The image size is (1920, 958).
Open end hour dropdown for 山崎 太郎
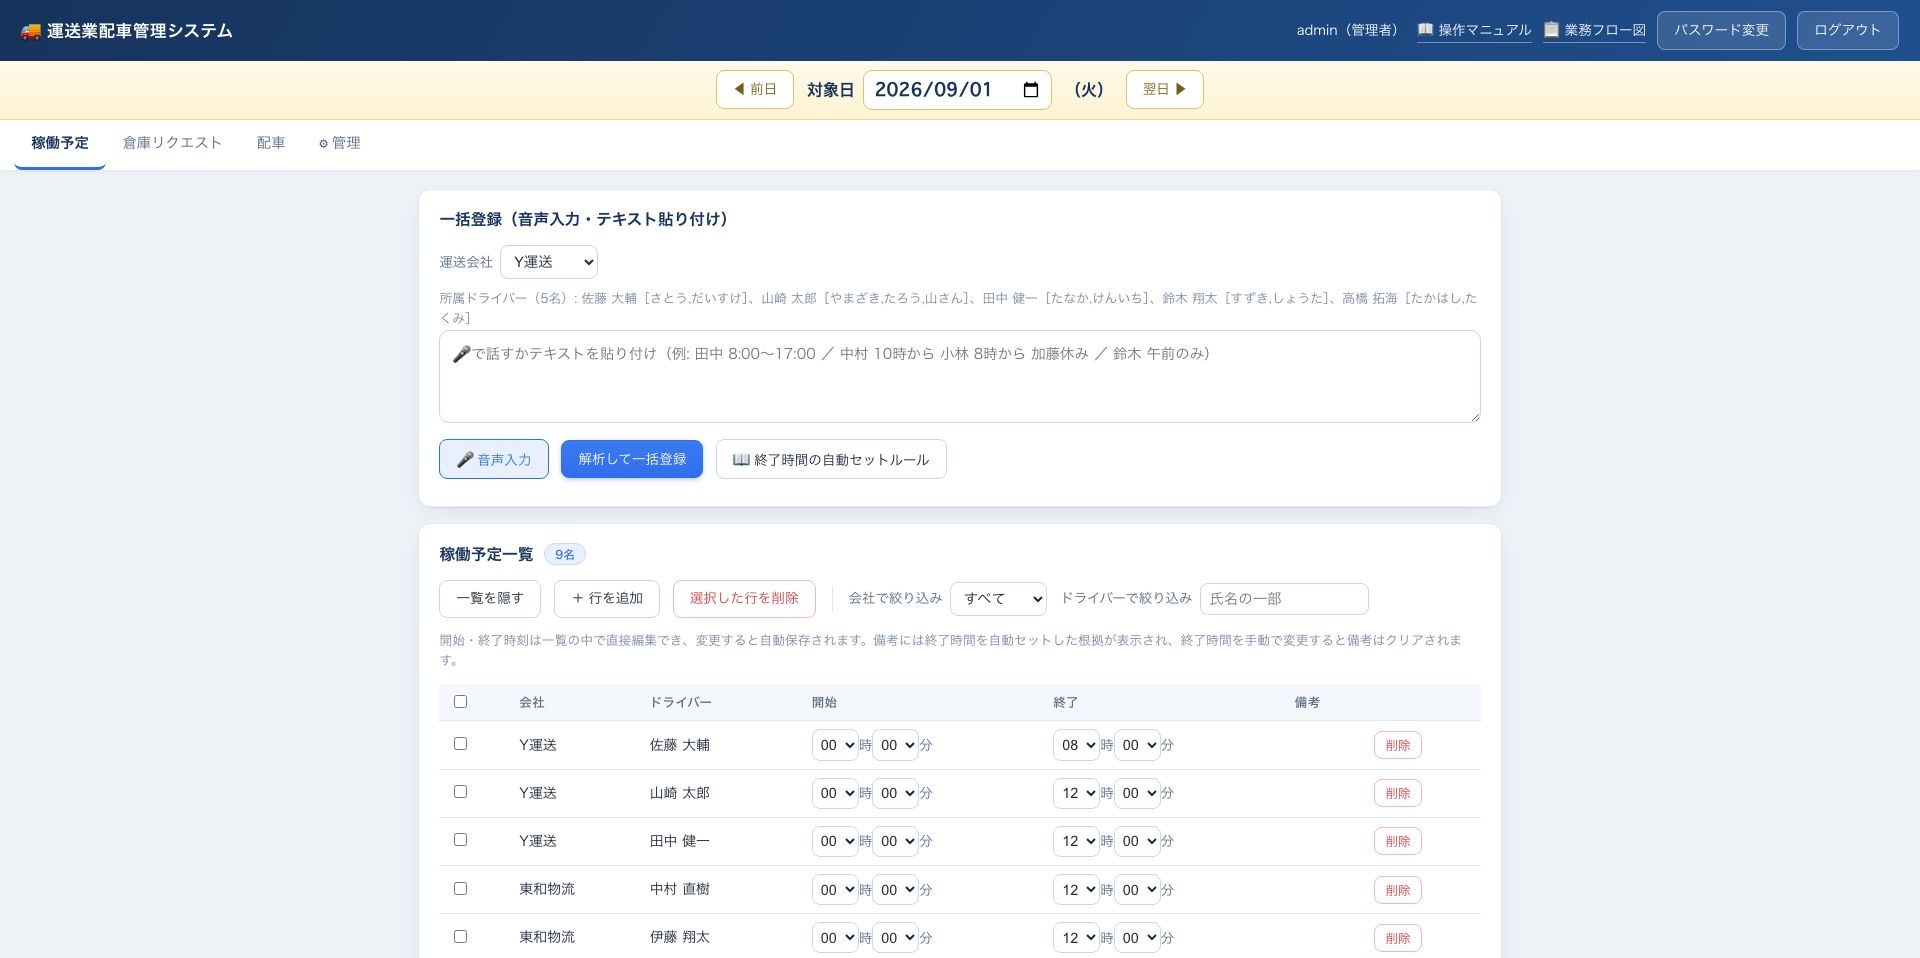1076,793
